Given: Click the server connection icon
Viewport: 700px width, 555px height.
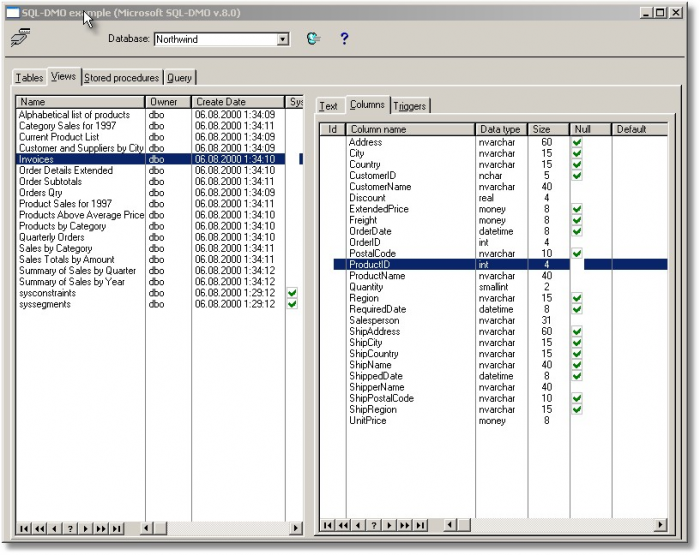Looking at the screenshot, I should pyautogui.click(x=21, y=38).
